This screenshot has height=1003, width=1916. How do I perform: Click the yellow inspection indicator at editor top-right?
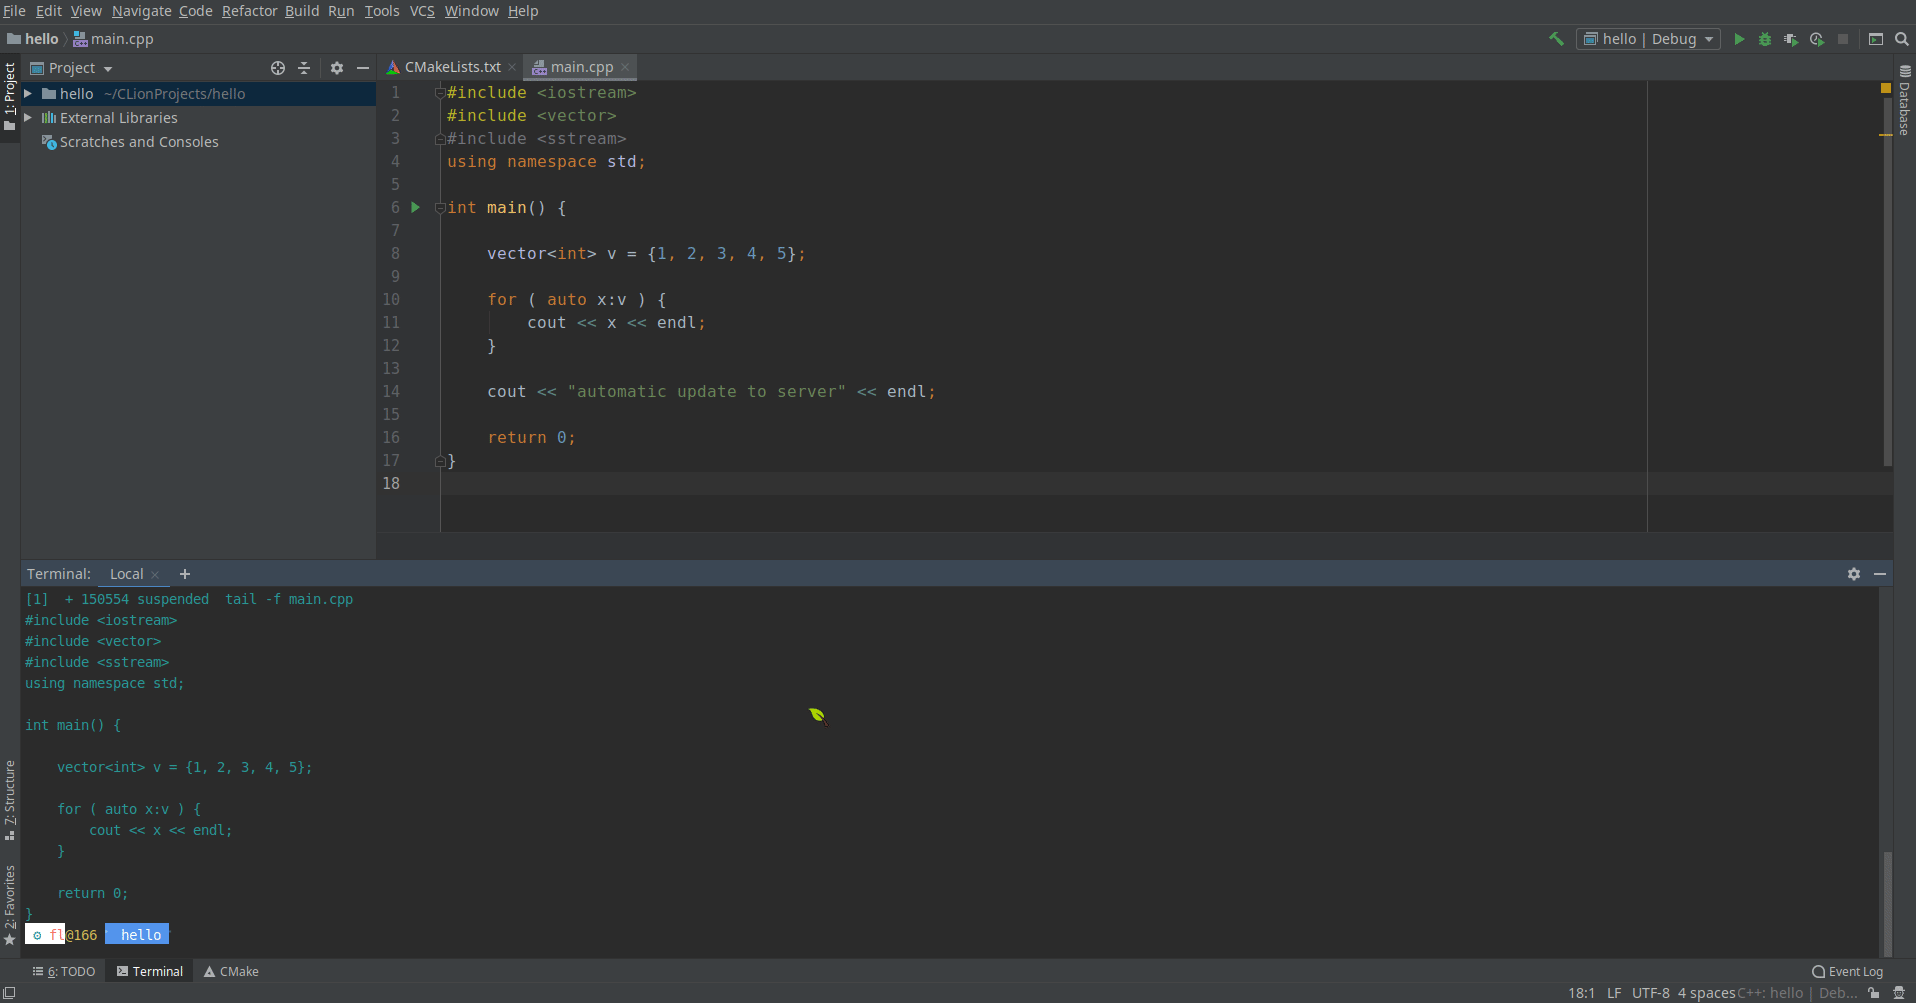[1886, 89]
